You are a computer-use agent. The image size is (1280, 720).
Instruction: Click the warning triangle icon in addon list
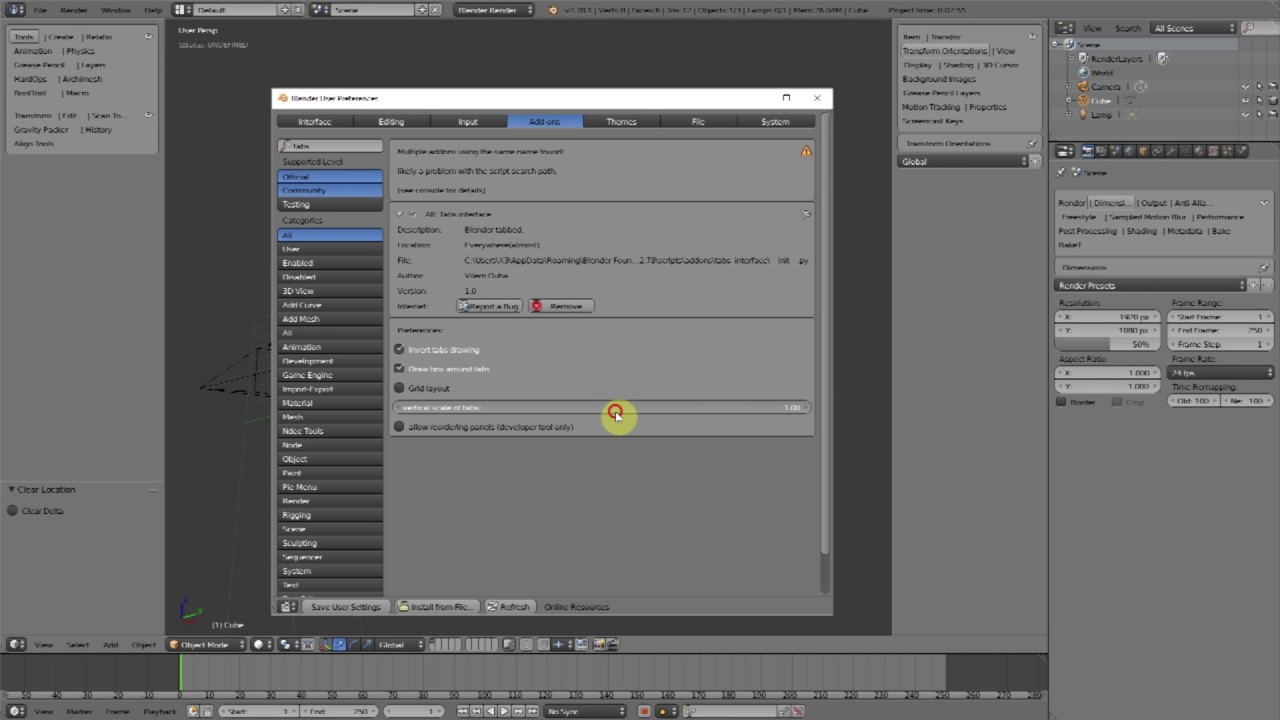806,152
